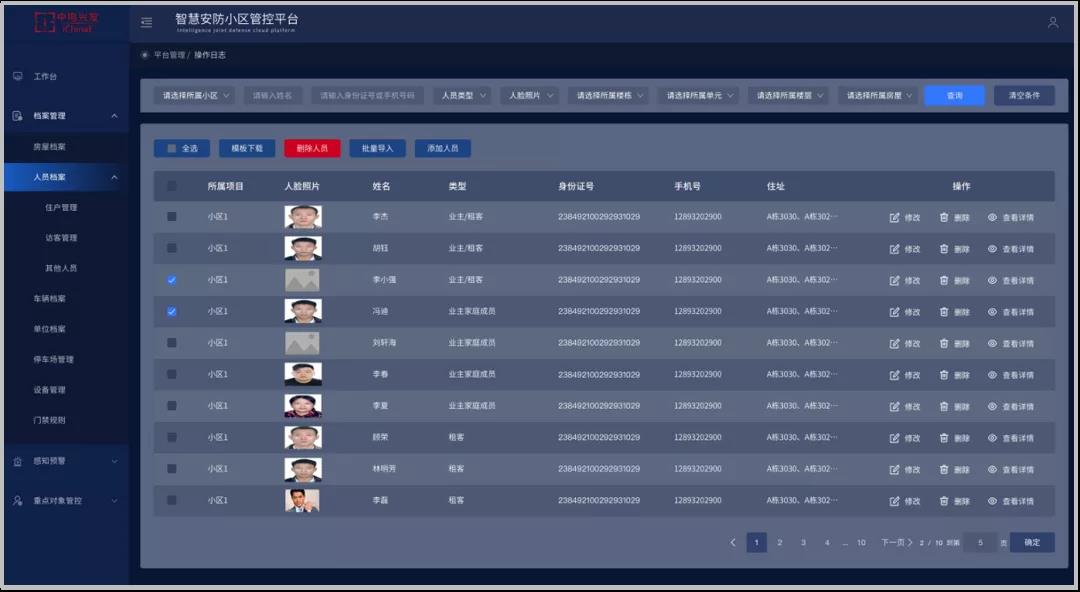Click the edit icon for 李杰

(x=894, y=217)
